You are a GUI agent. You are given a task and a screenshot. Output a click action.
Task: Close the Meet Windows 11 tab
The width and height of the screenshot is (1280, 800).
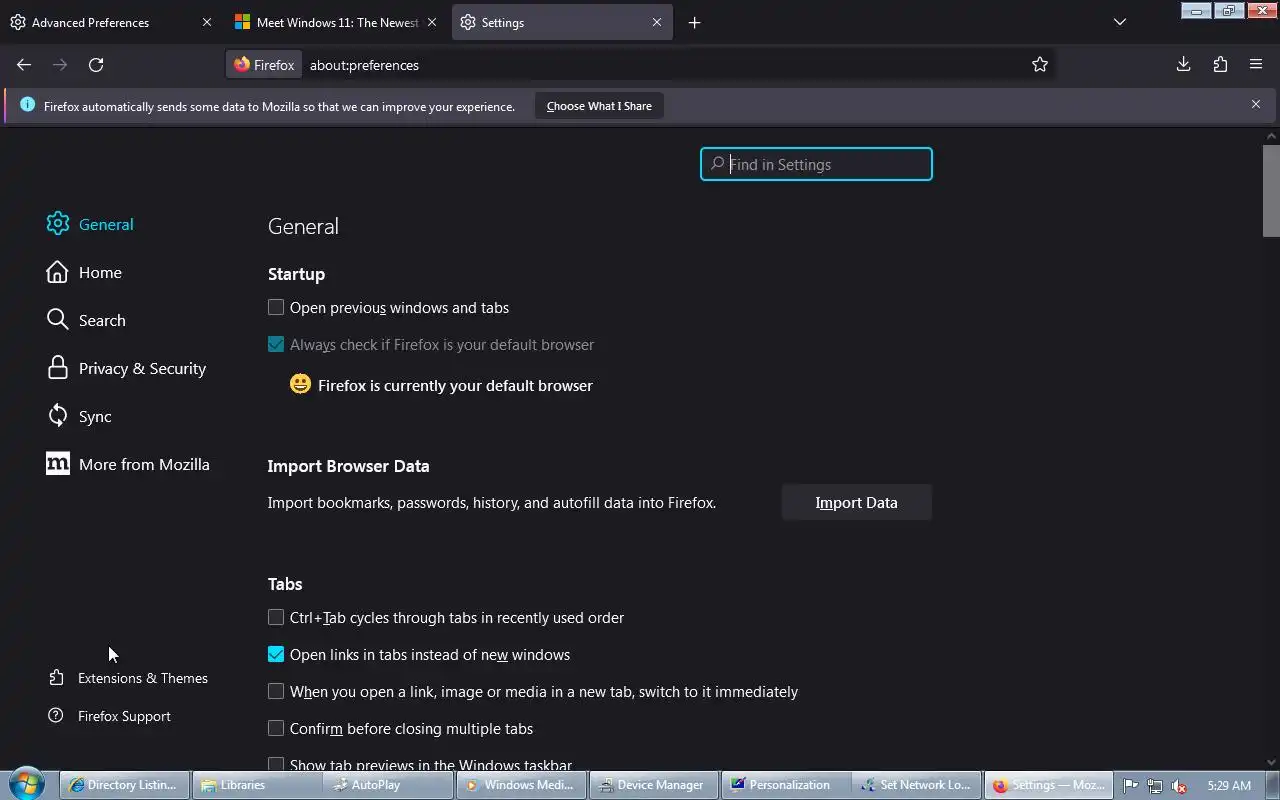coord(432,22)
